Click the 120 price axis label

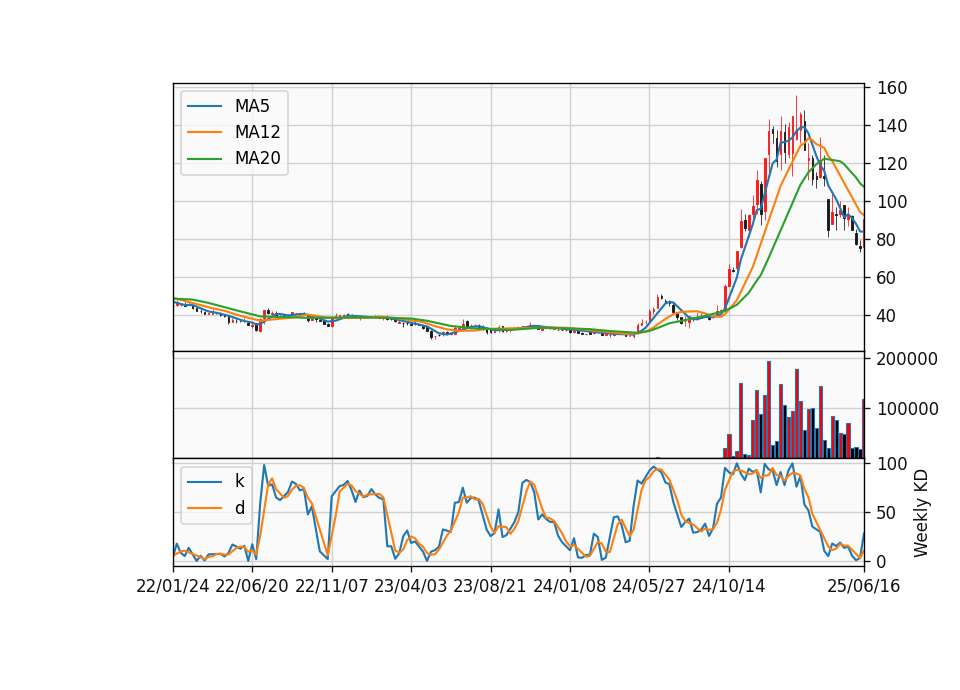coord(892,164)
